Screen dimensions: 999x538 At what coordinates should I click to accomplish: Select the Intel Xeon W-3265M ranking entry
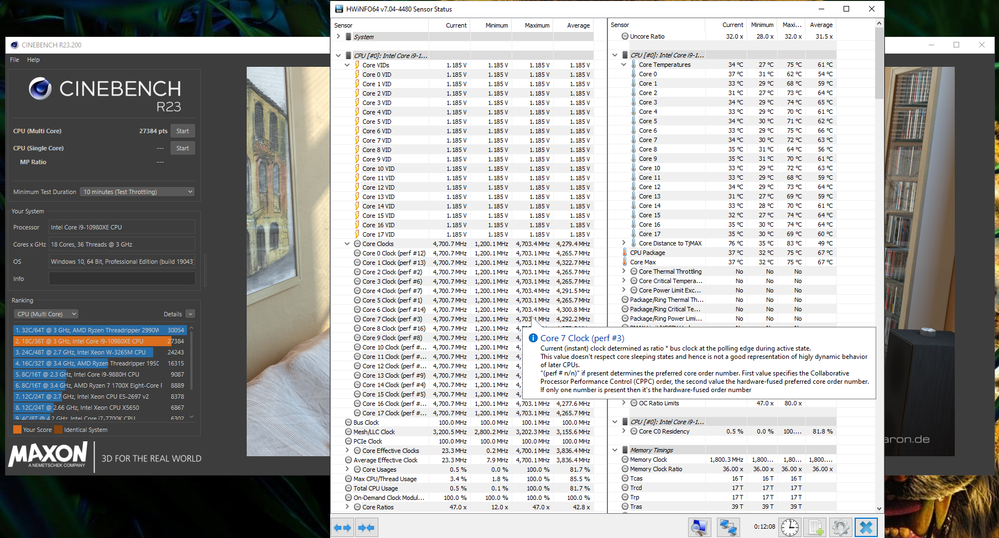click(x=99, y=352)
